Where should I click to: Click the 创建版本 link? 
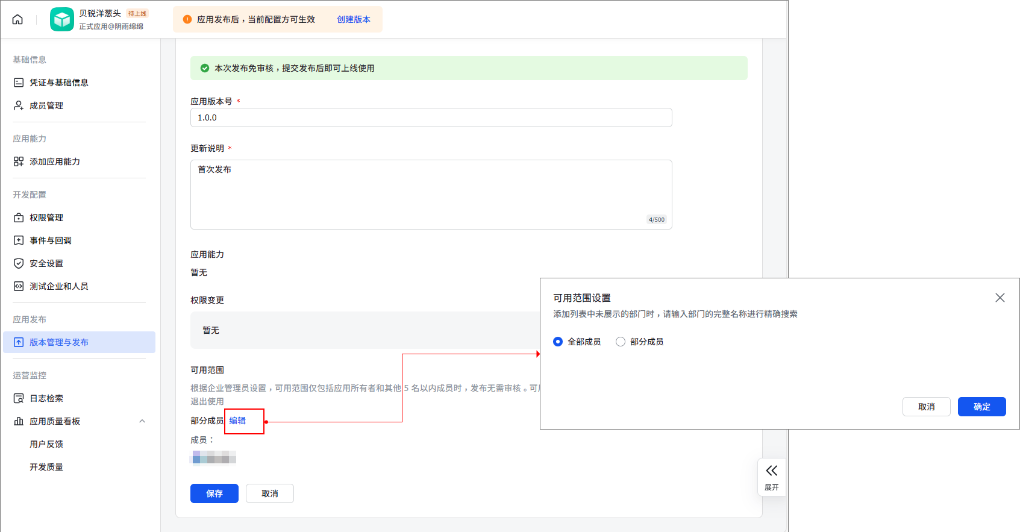353,20
